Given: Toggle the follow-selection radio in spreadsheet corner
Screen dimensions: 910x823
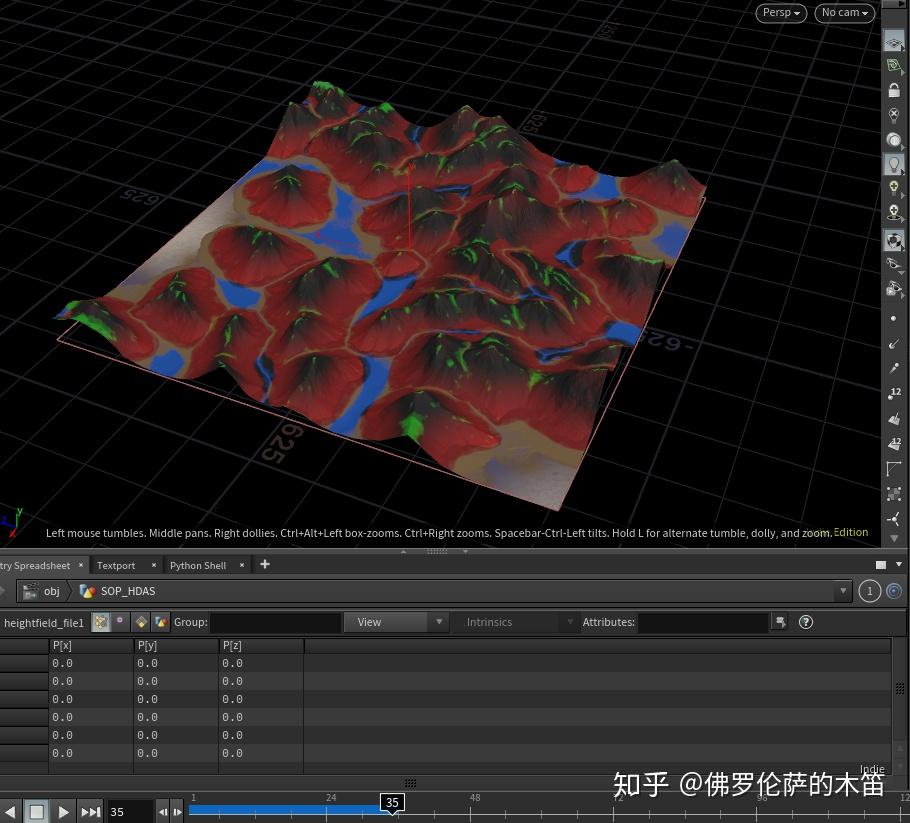Looking at the screenshot, I should 893,591.
